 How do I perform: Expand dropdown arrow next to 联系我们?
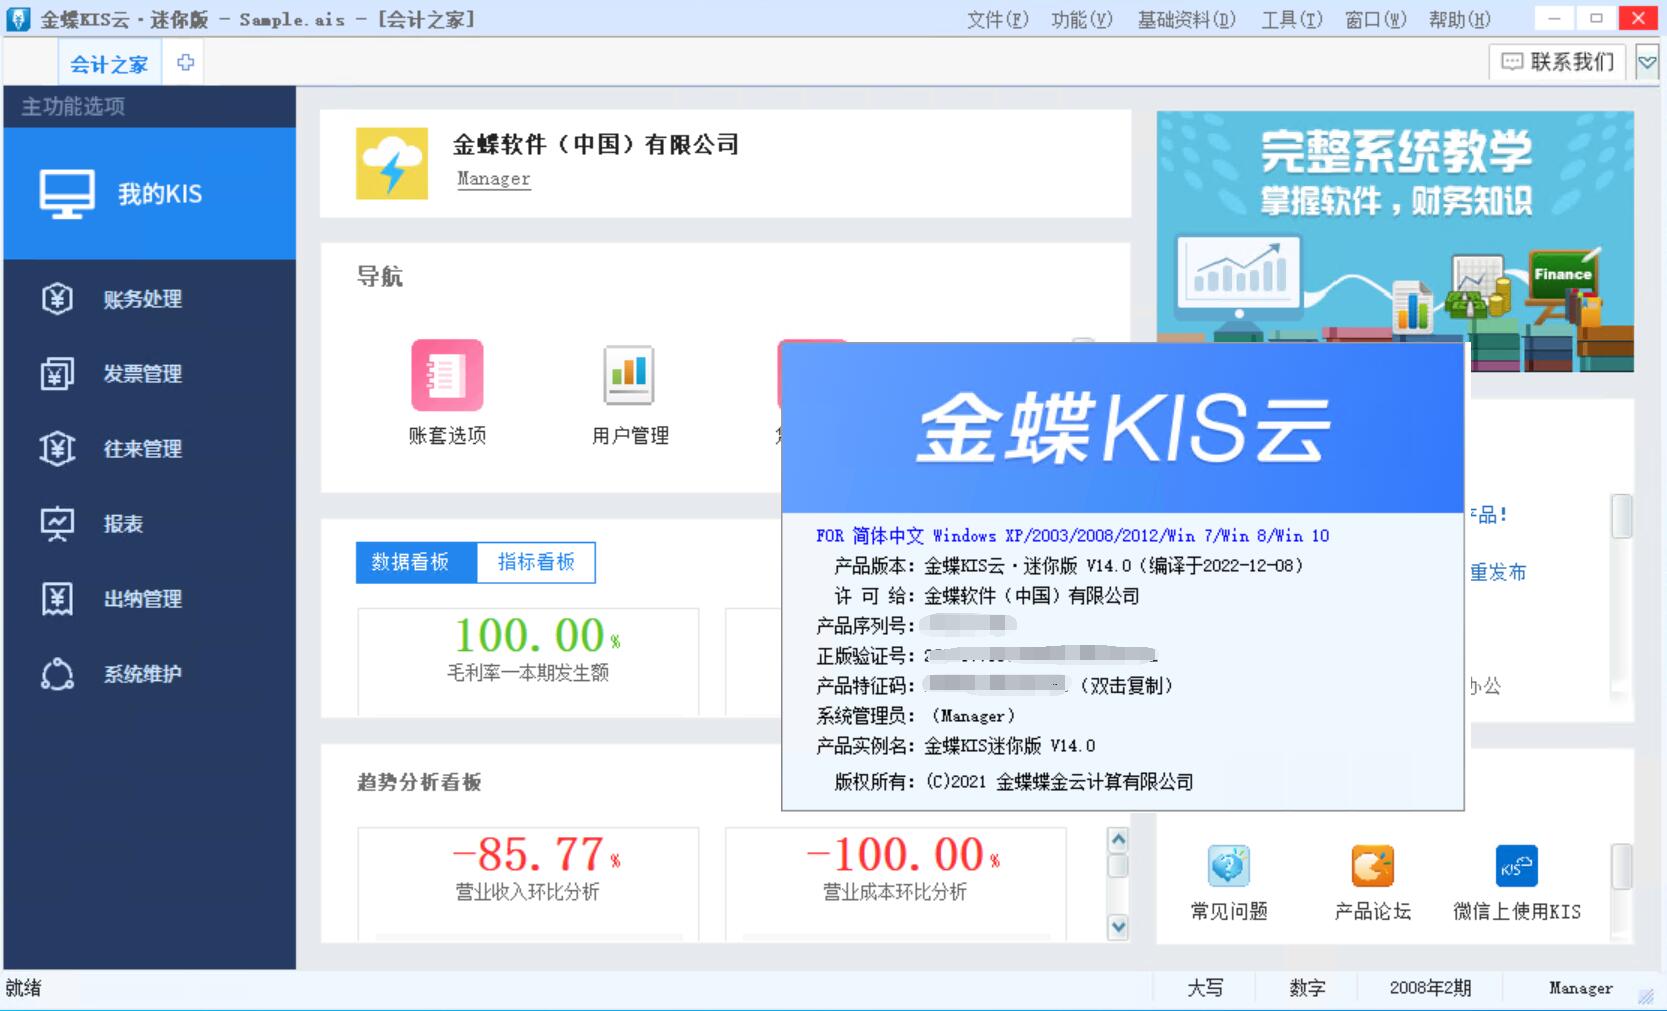(x=1647, y=63)
